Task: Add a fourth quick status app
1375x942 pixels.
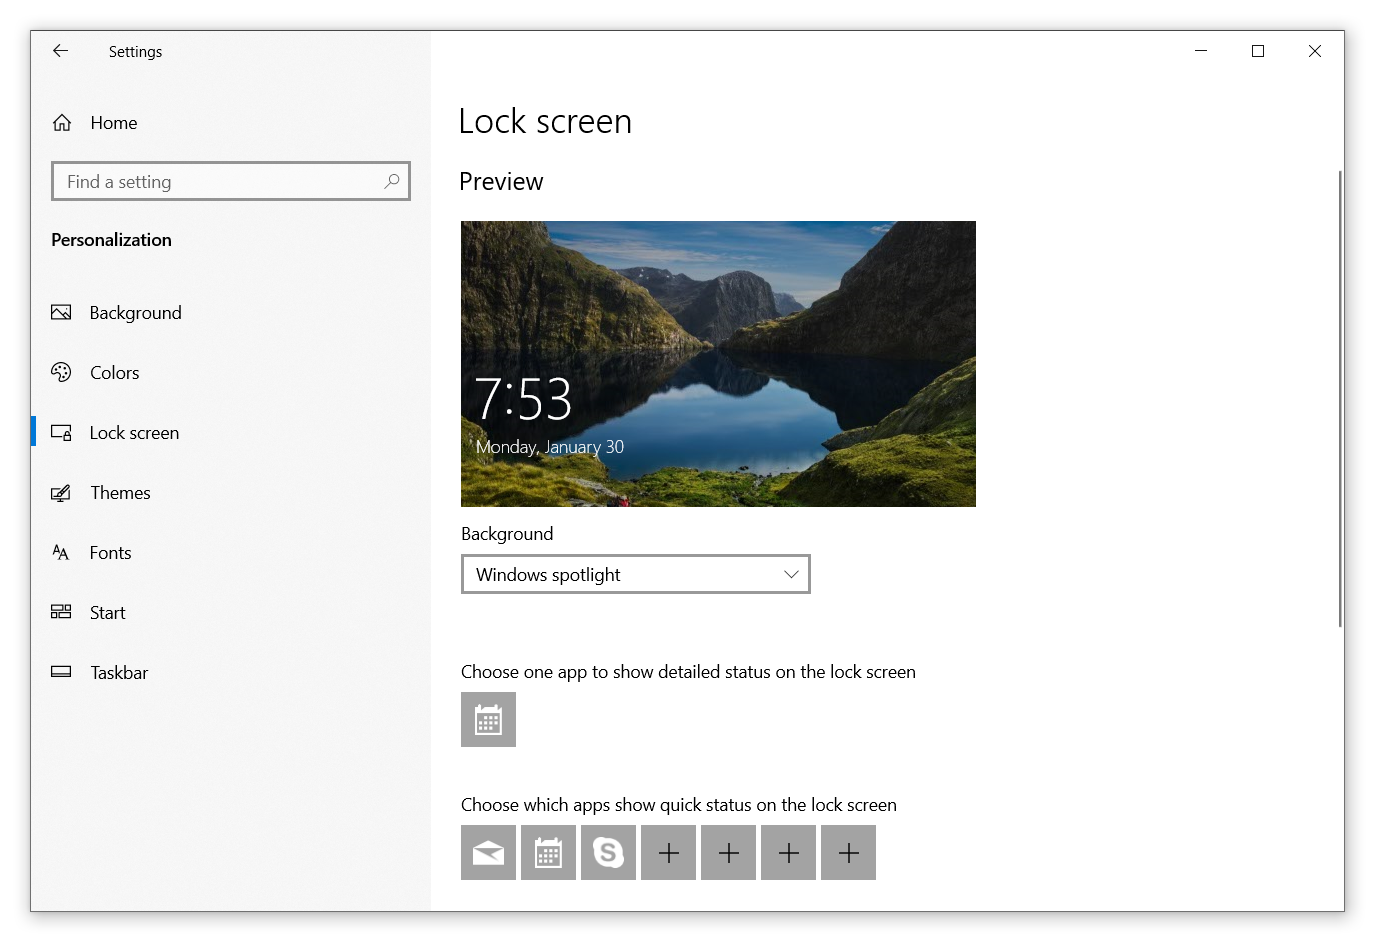Action: [668, 852]
